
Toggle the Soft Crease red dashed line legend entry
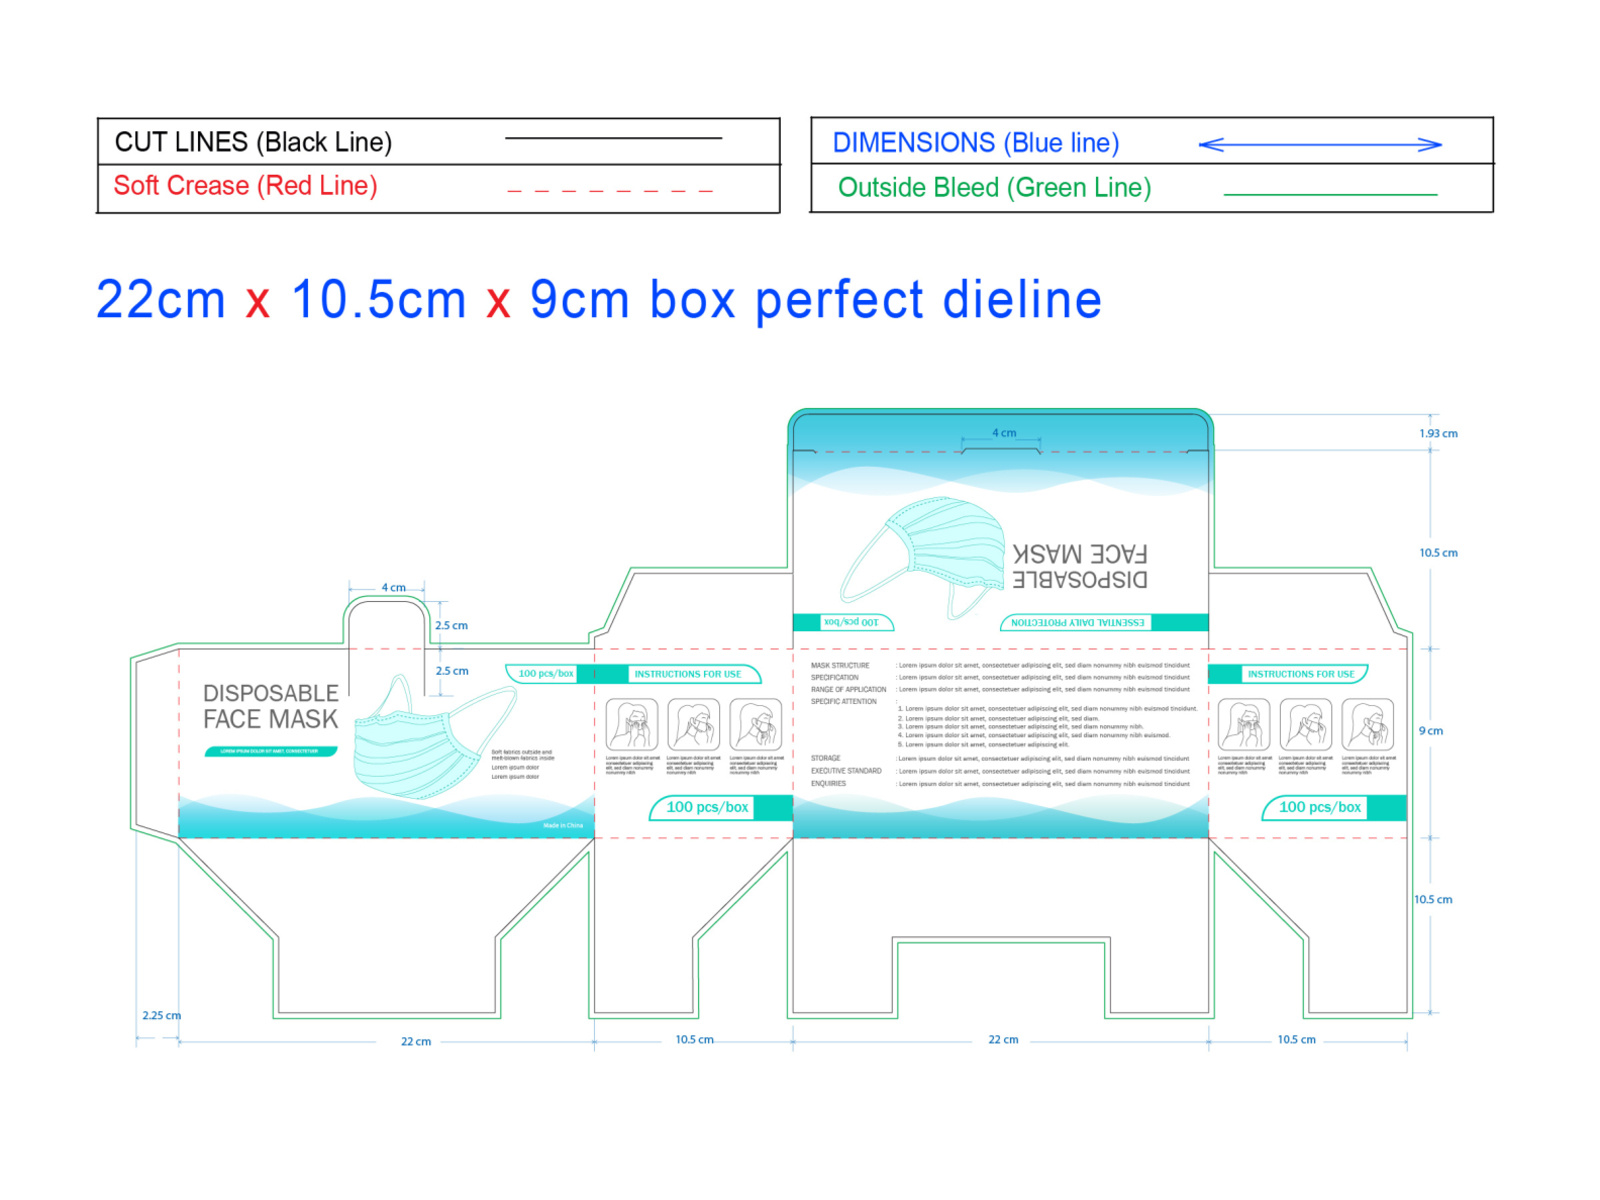pos(245,186)
